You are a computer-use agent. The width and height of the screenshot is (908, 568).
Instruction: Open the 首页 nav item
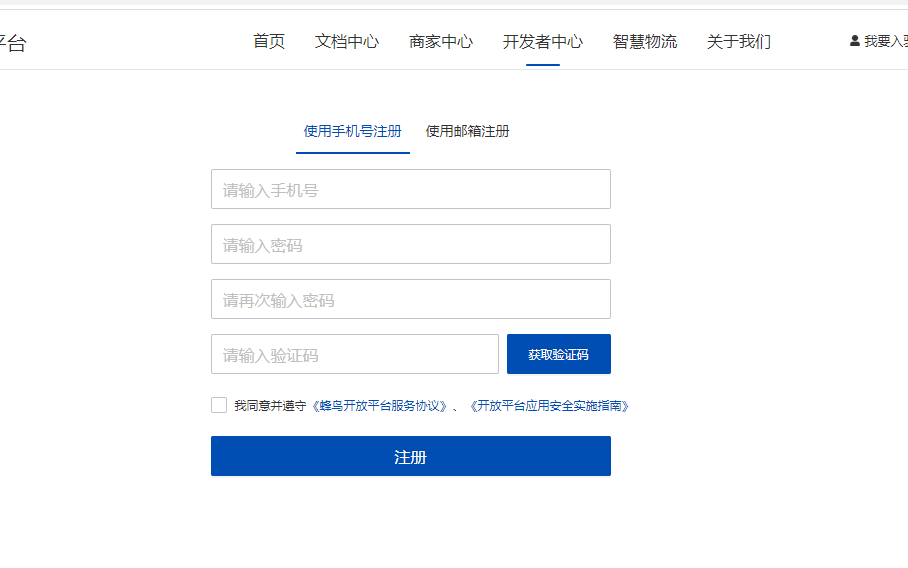(x=269, y=41)
